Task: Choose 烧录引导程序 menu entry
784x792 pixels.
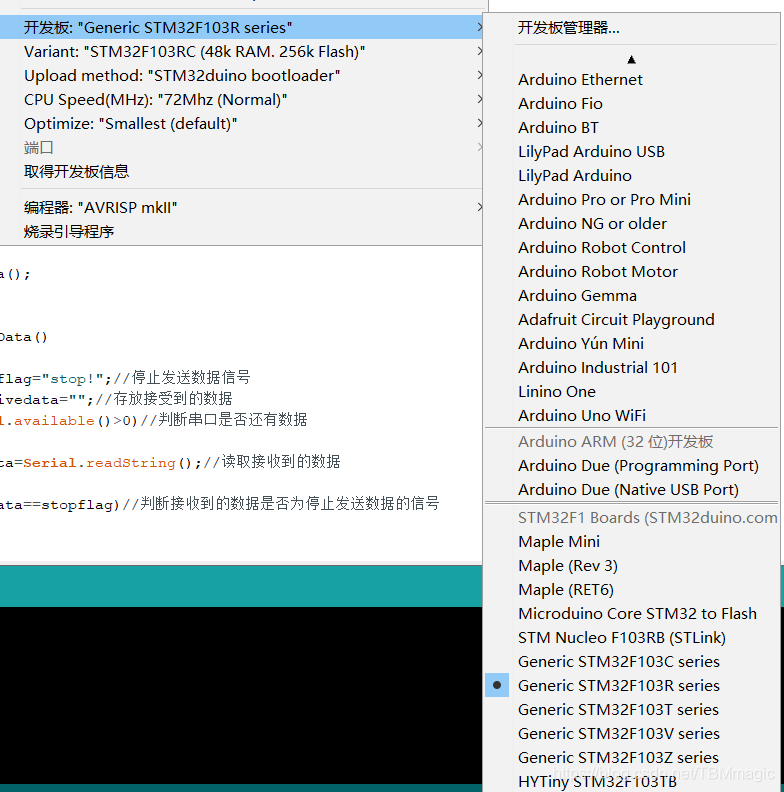Action: tap(241, 232)
